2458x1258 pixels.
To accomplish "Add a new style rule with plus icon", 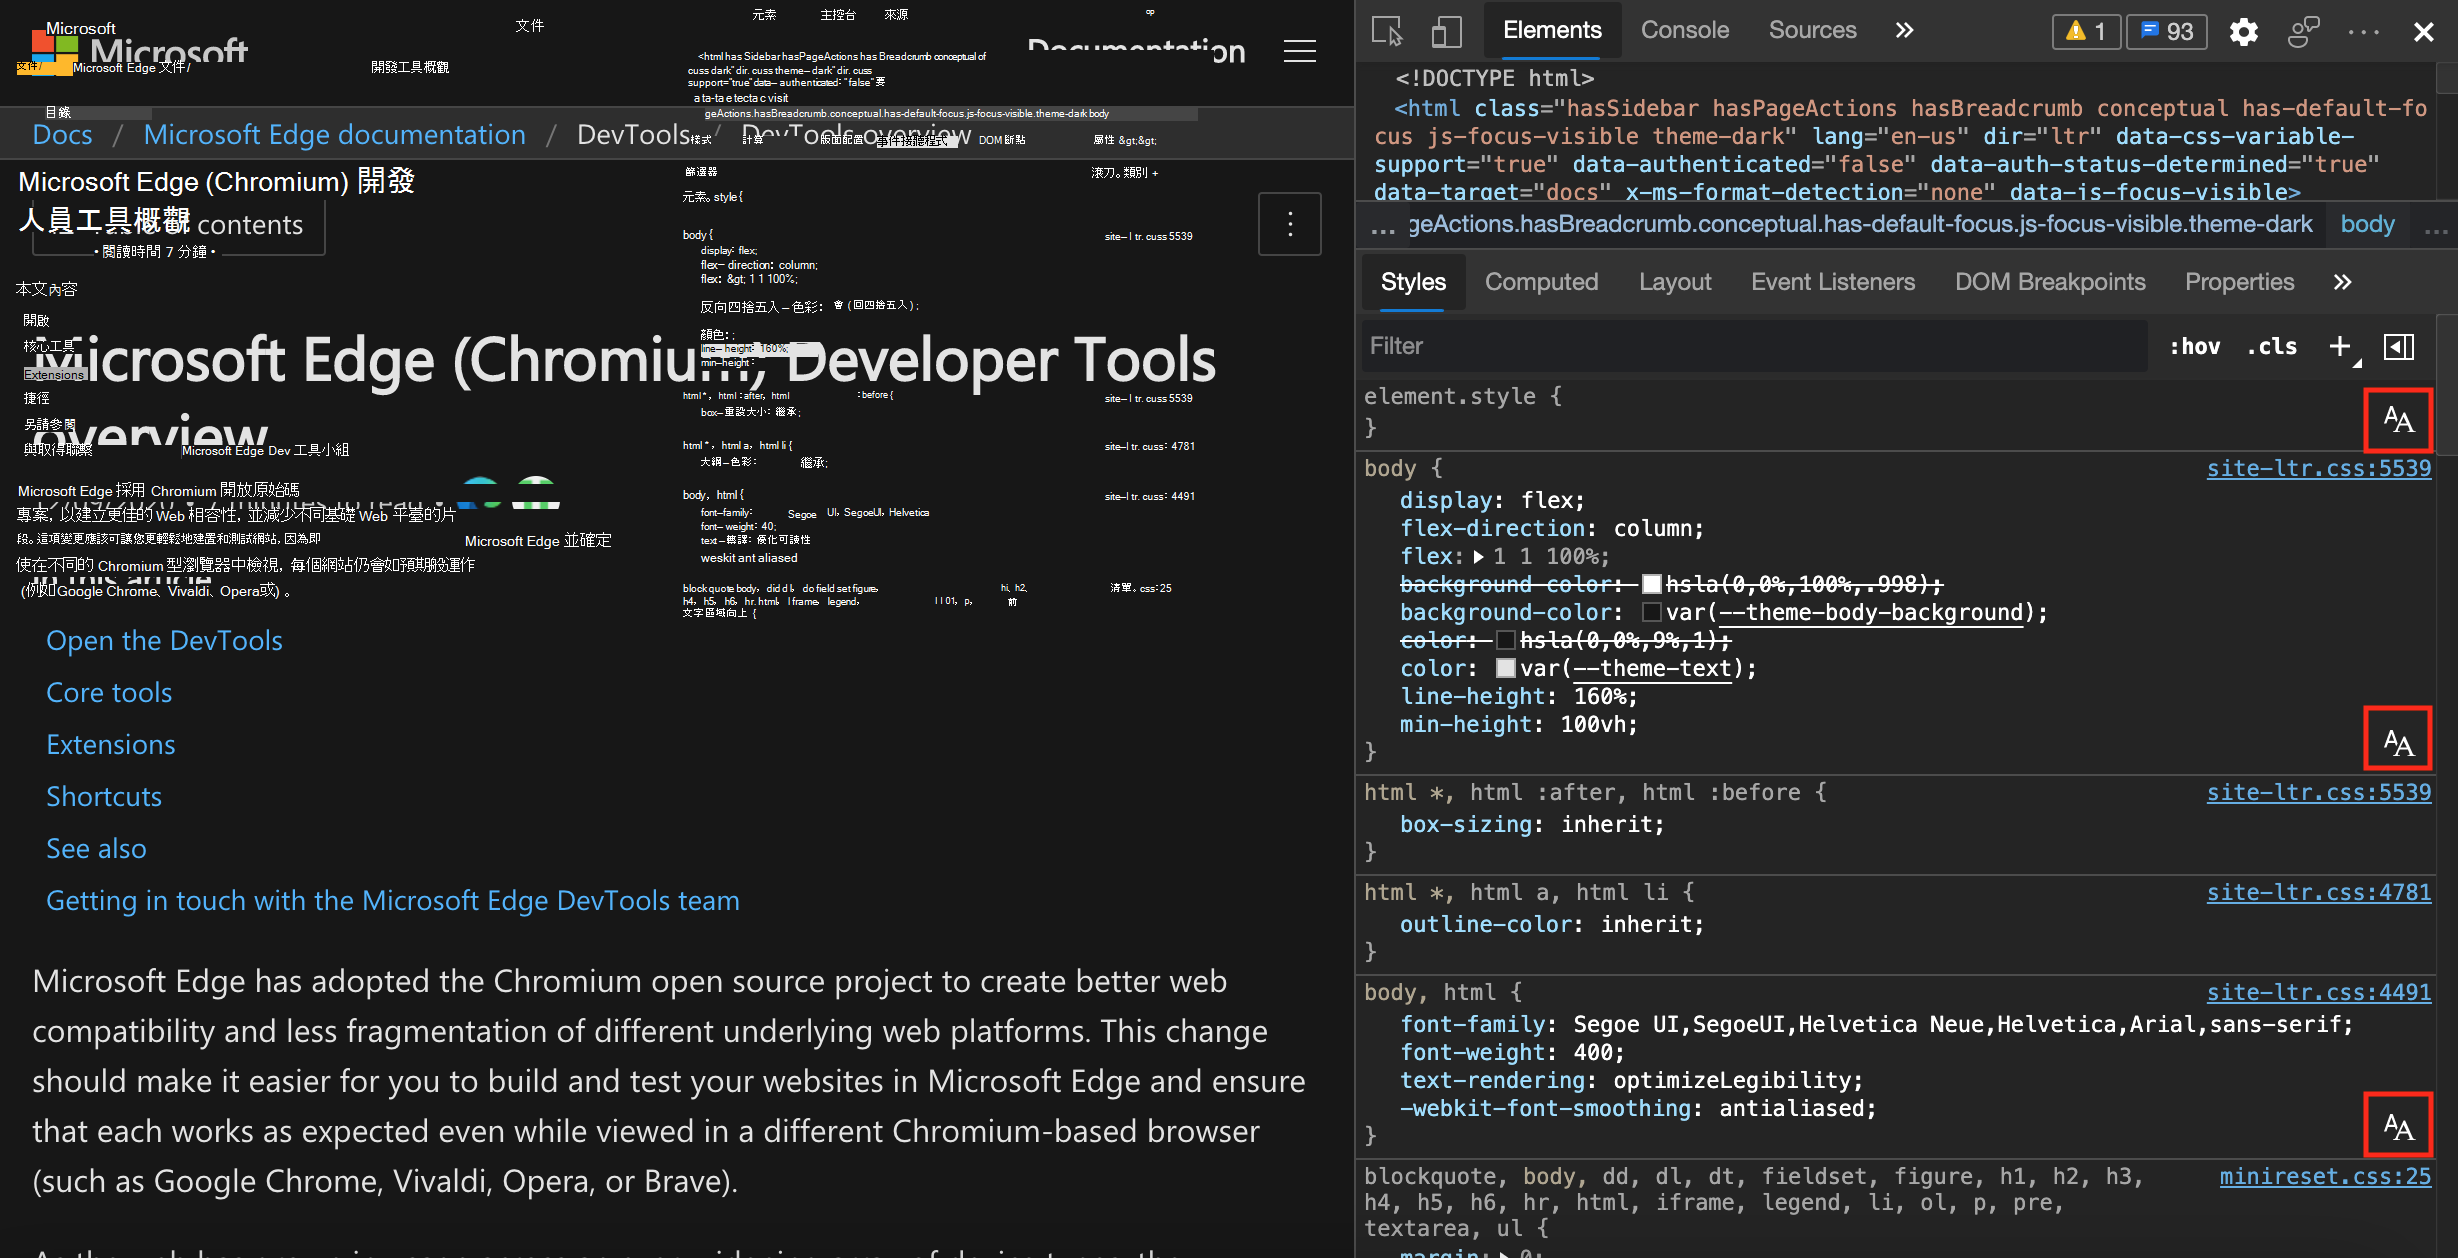I will pos(2340,346).
